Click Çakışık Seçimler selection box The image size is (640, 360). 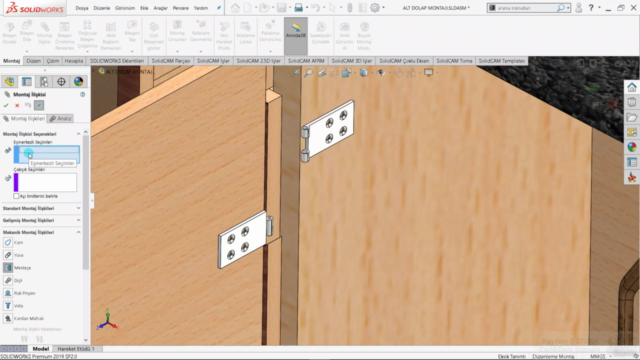tap(45, 182)
